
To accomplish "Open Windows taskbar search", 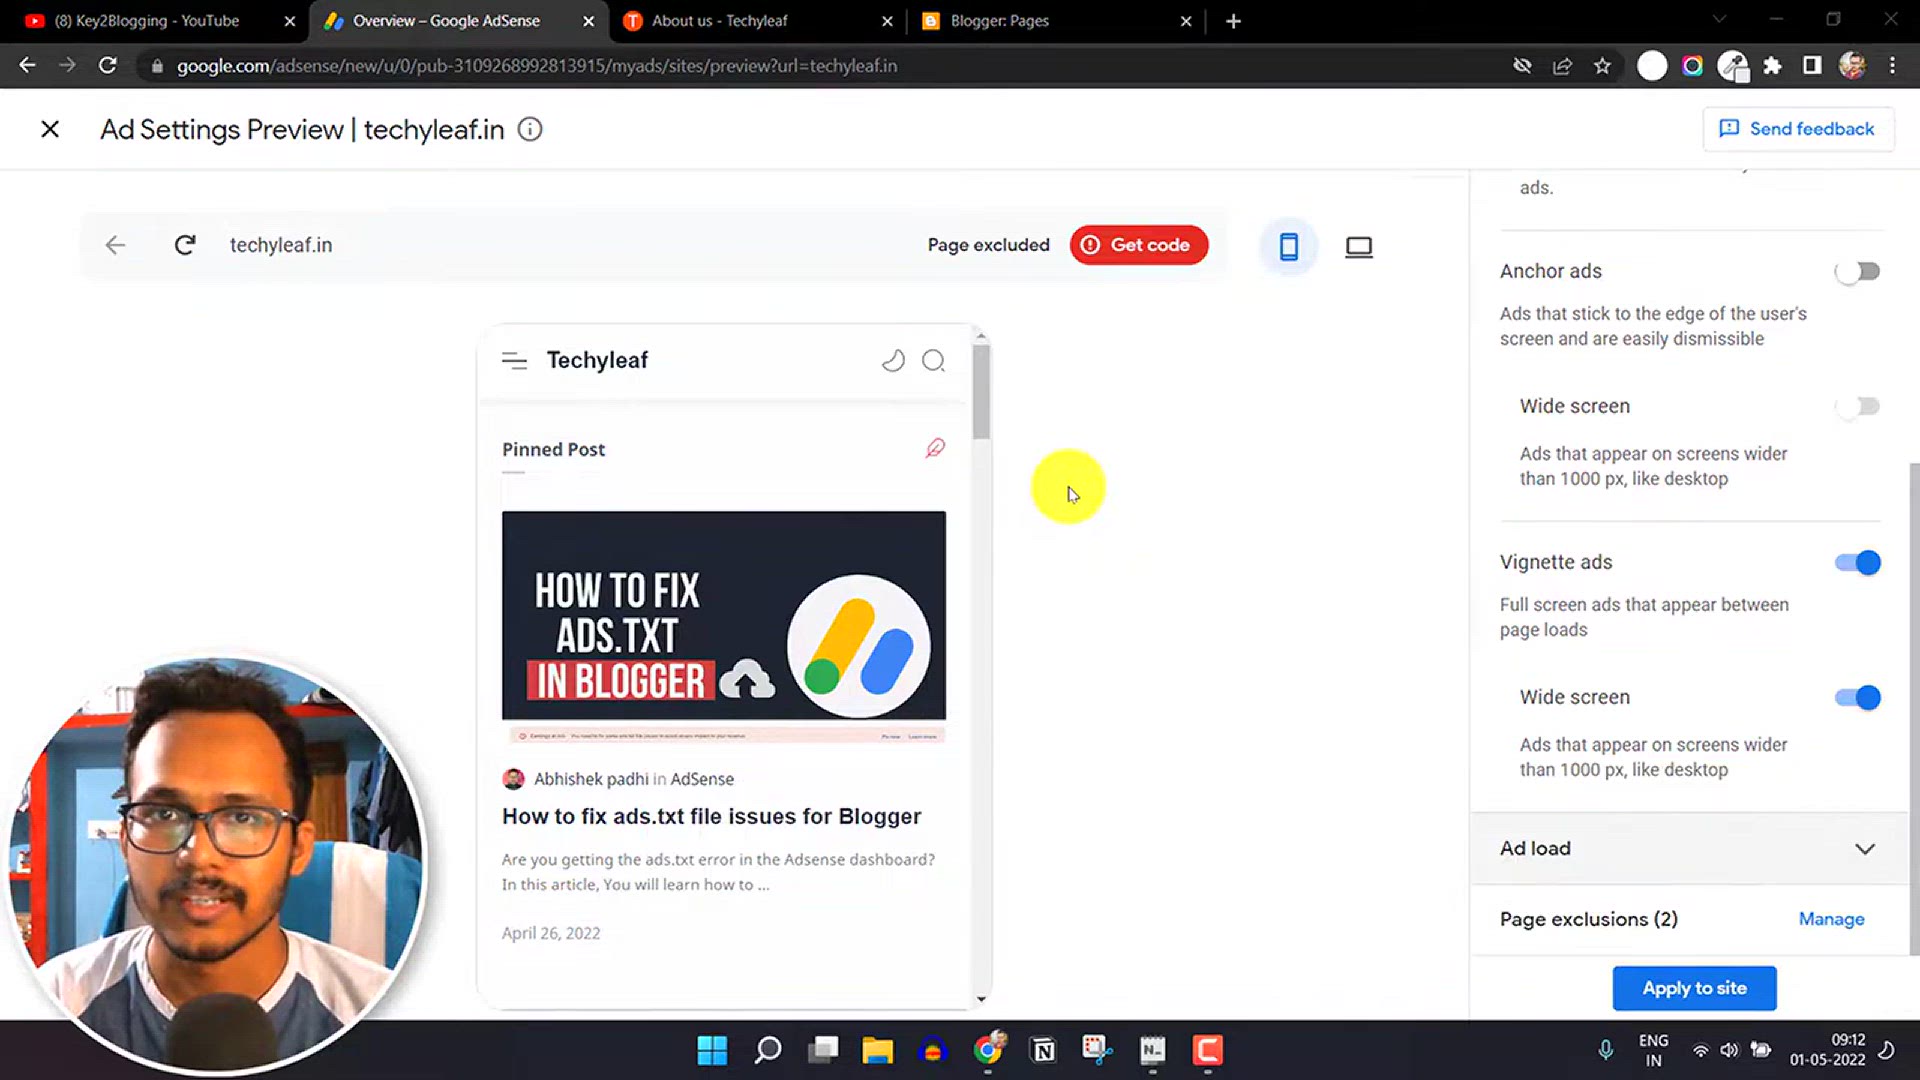I will (x=767, y=1050).
